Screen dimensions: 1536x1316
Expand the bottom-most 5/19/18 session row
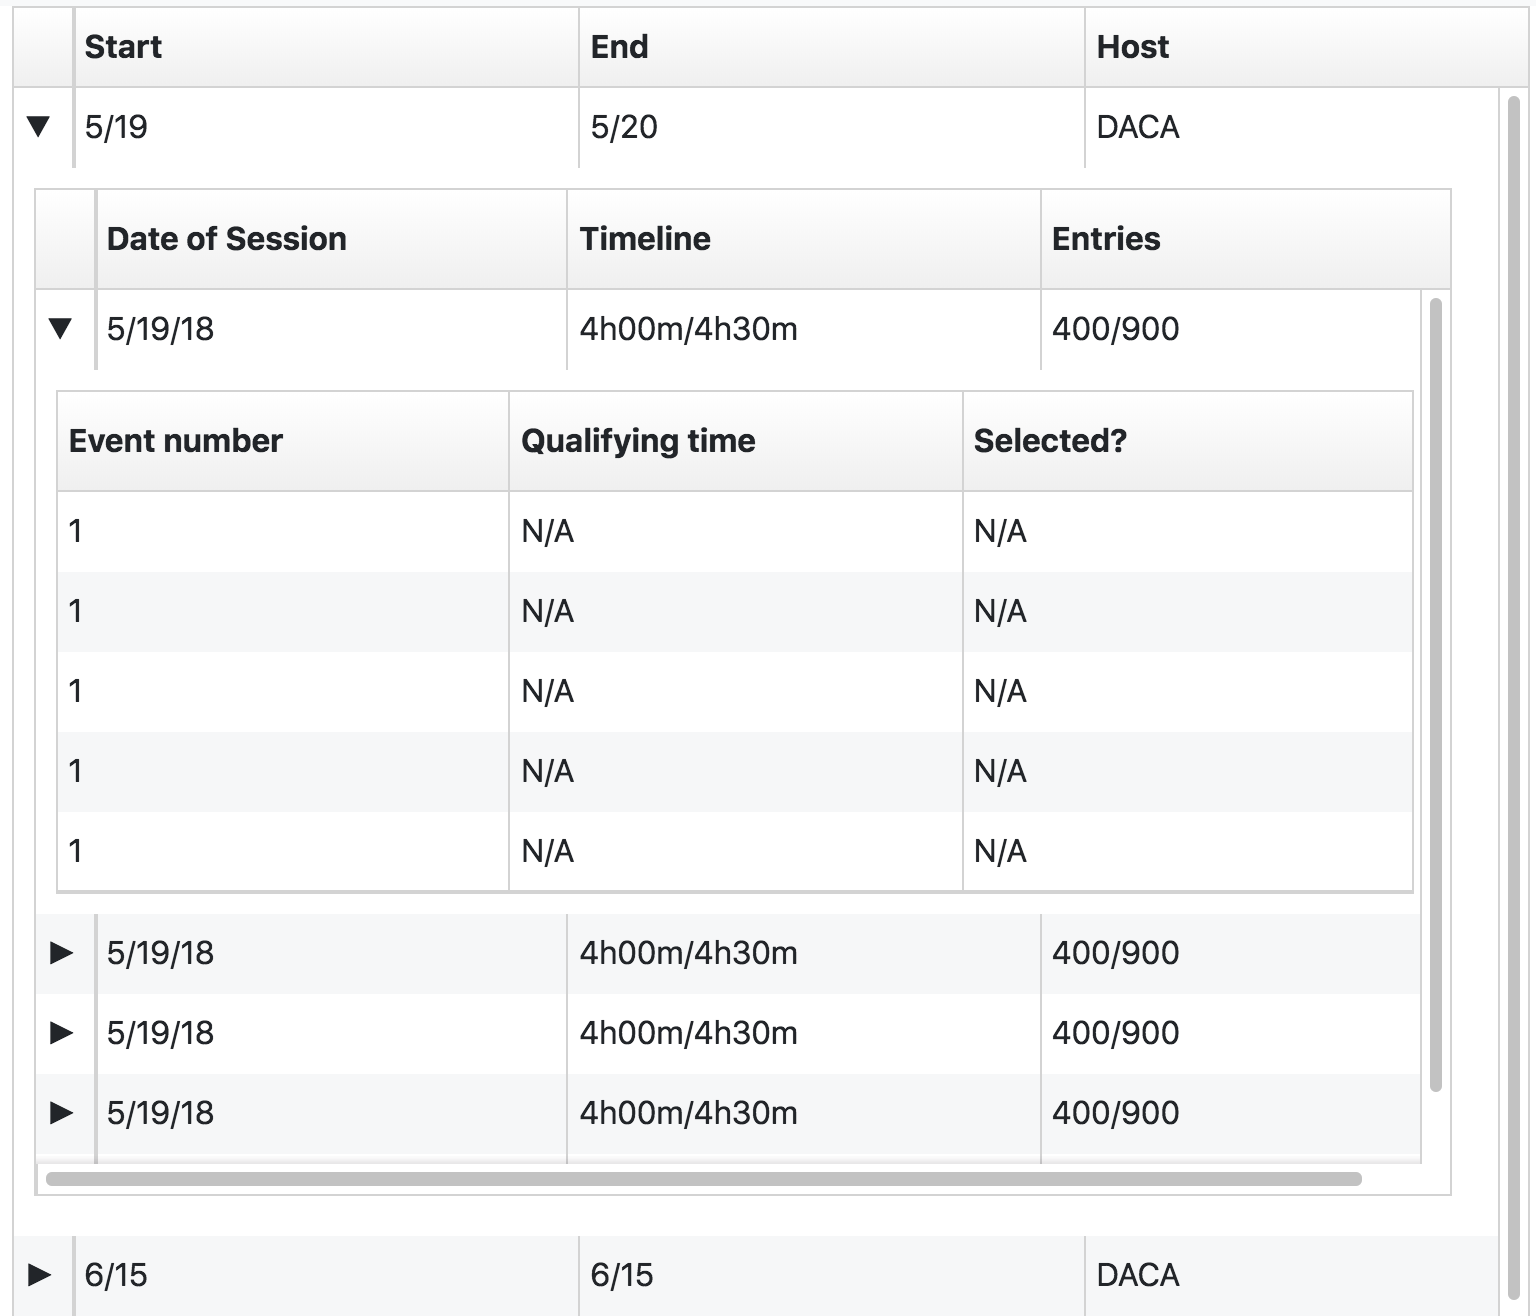pos(61,1113)
